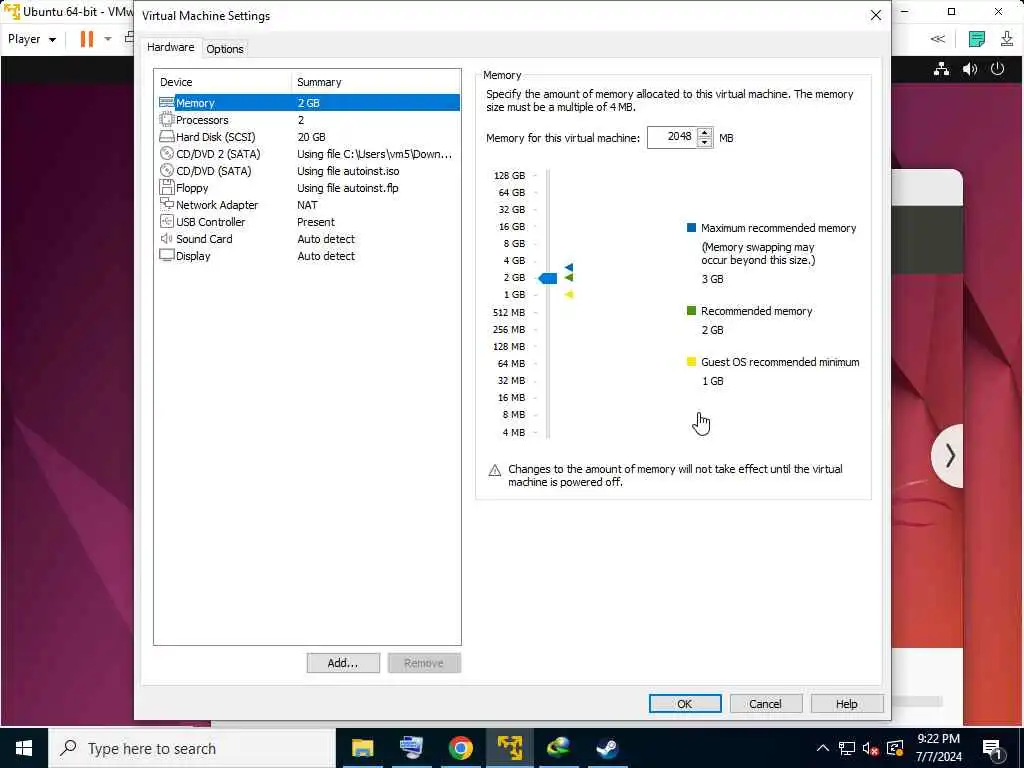Select the Display monitor icon
Image resolution: width=1024 pixels, height=768 pixels.
click(x=167, y=255)
